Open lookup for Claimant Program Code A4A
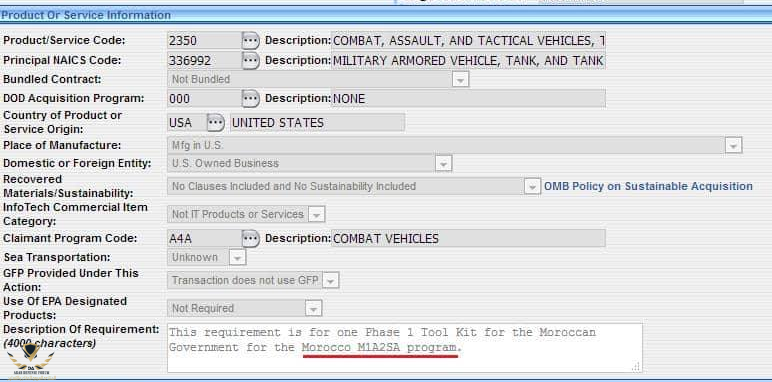This screenshot has width=772, height=382. pos(251,239)
